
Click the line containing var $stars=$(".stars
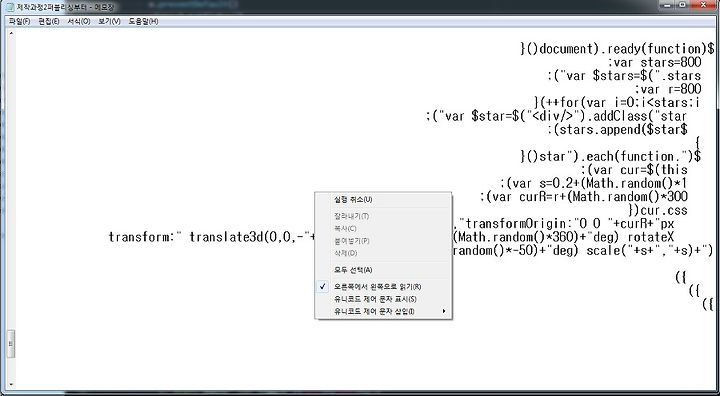pyautogui.click(x=624, y=76)
